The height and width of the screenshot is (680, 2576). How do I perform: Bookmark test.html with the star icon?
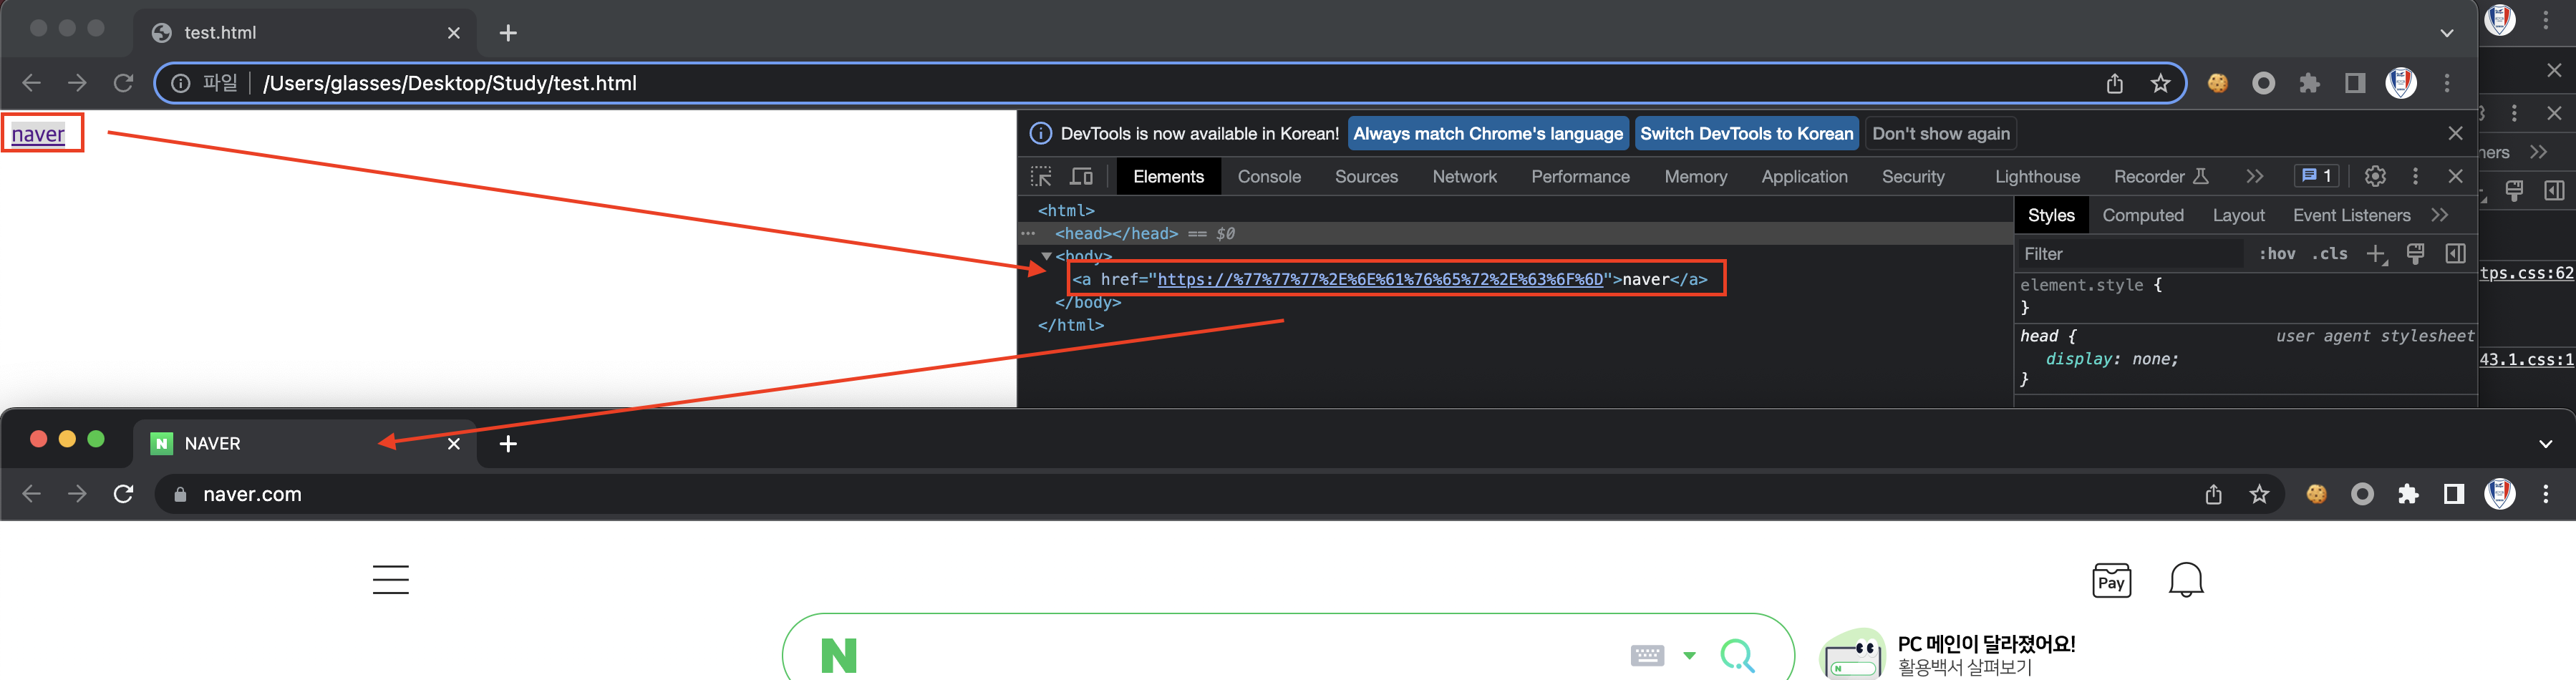click(2160, 83)
